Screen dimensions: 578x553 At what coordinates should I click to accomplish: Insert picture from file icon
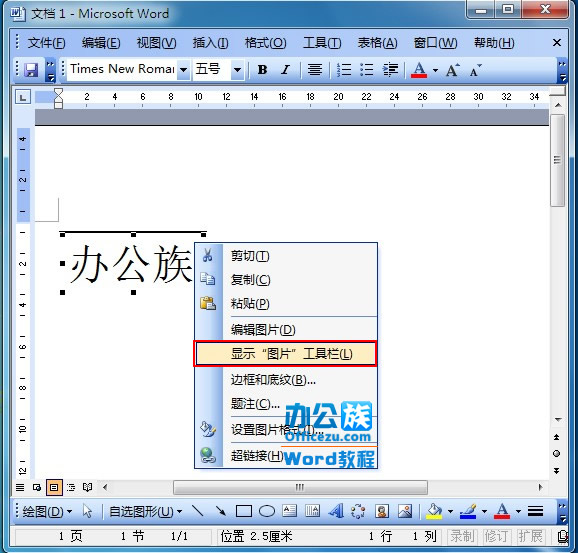coord(405,511)
